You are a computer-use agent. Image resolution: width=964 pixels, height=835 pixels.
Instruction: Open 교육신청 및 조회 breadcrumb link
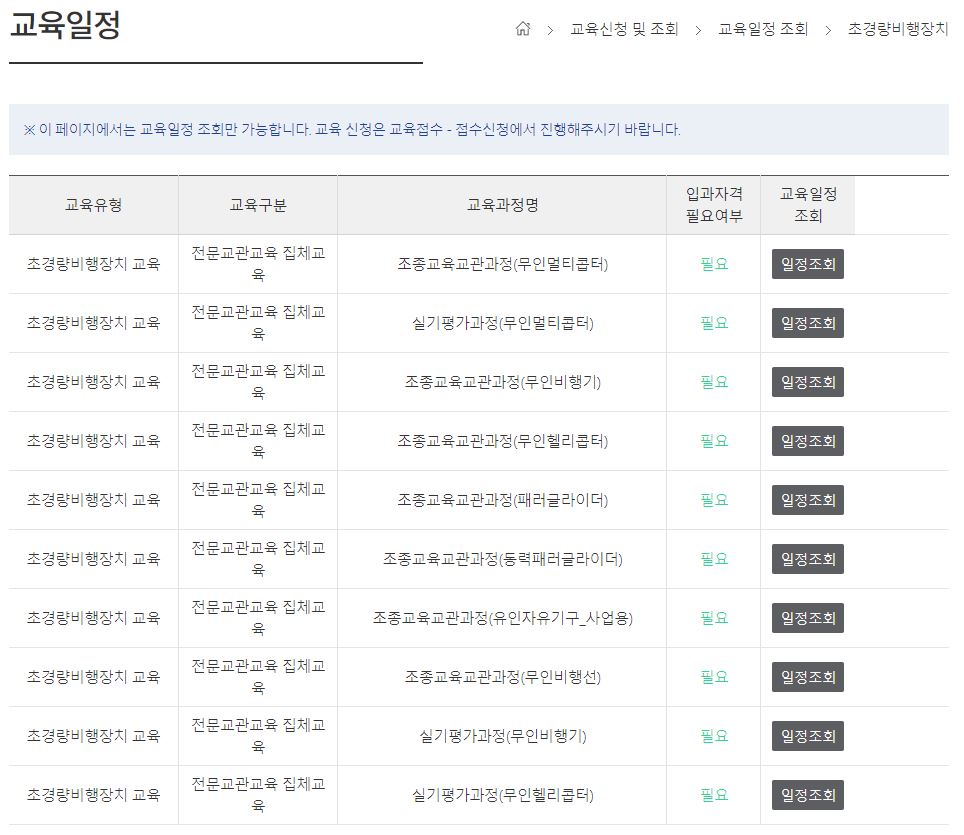[x=624, y=29]
